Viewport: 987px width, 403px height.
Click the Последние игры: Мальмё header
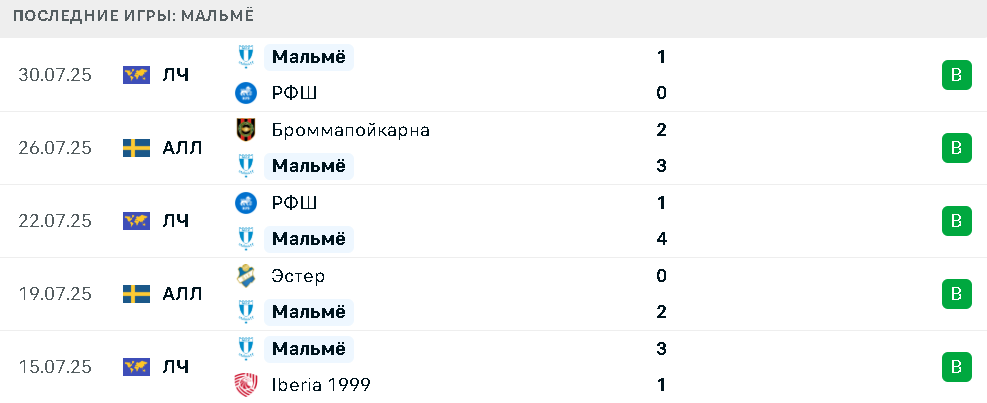click(133, 16)
